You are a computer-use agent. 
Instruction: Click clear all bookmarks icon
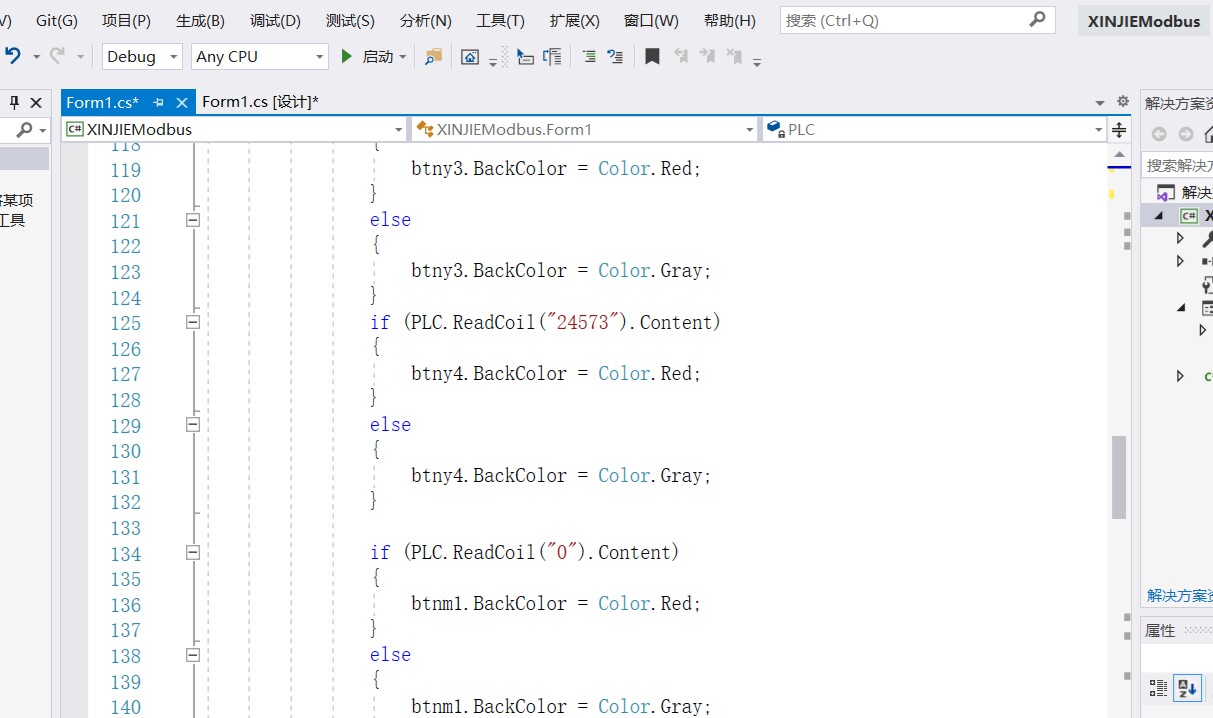pos(734,57)
